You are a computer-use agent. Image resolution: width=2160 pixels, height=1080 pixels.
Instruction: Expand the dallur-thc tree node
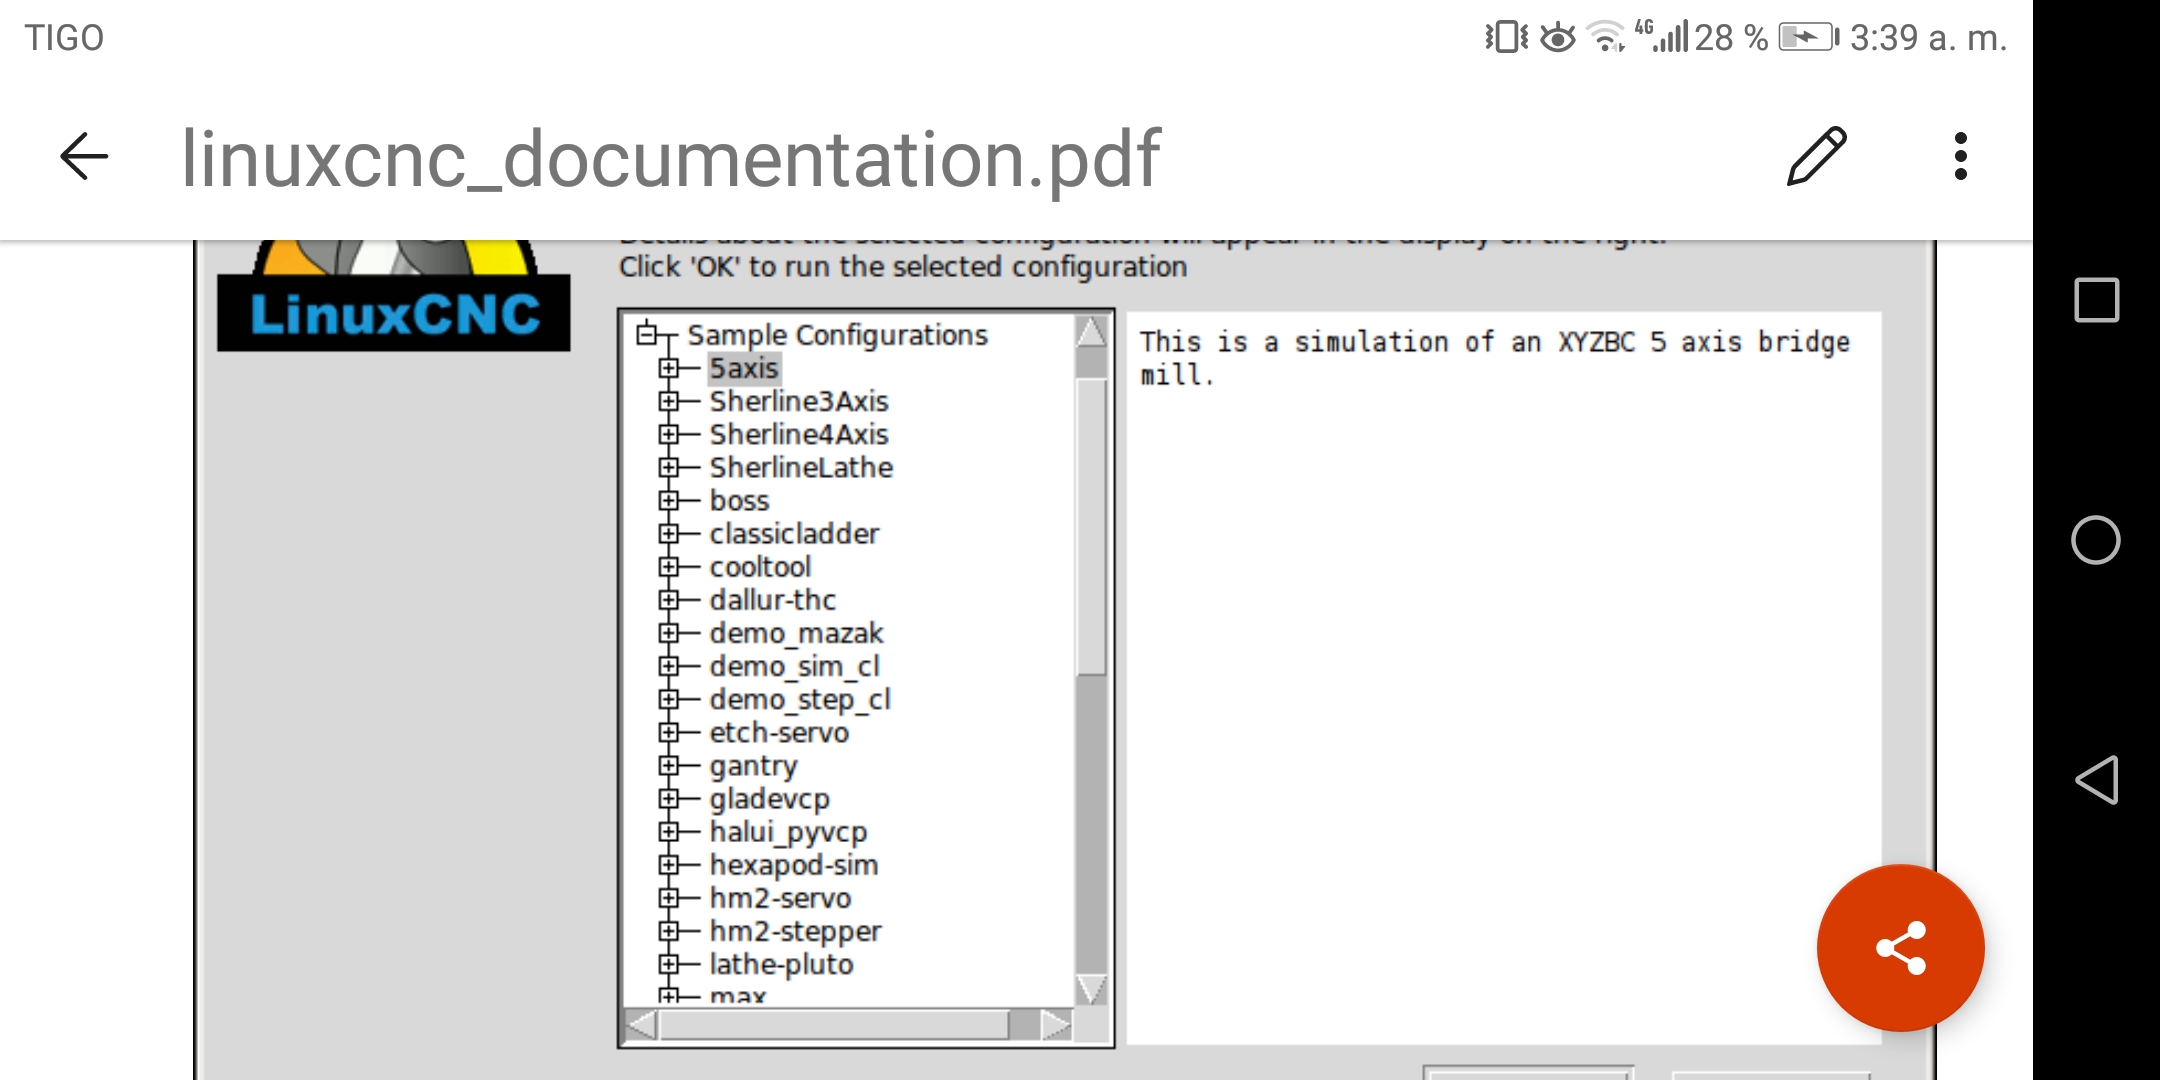coord(669,599)
